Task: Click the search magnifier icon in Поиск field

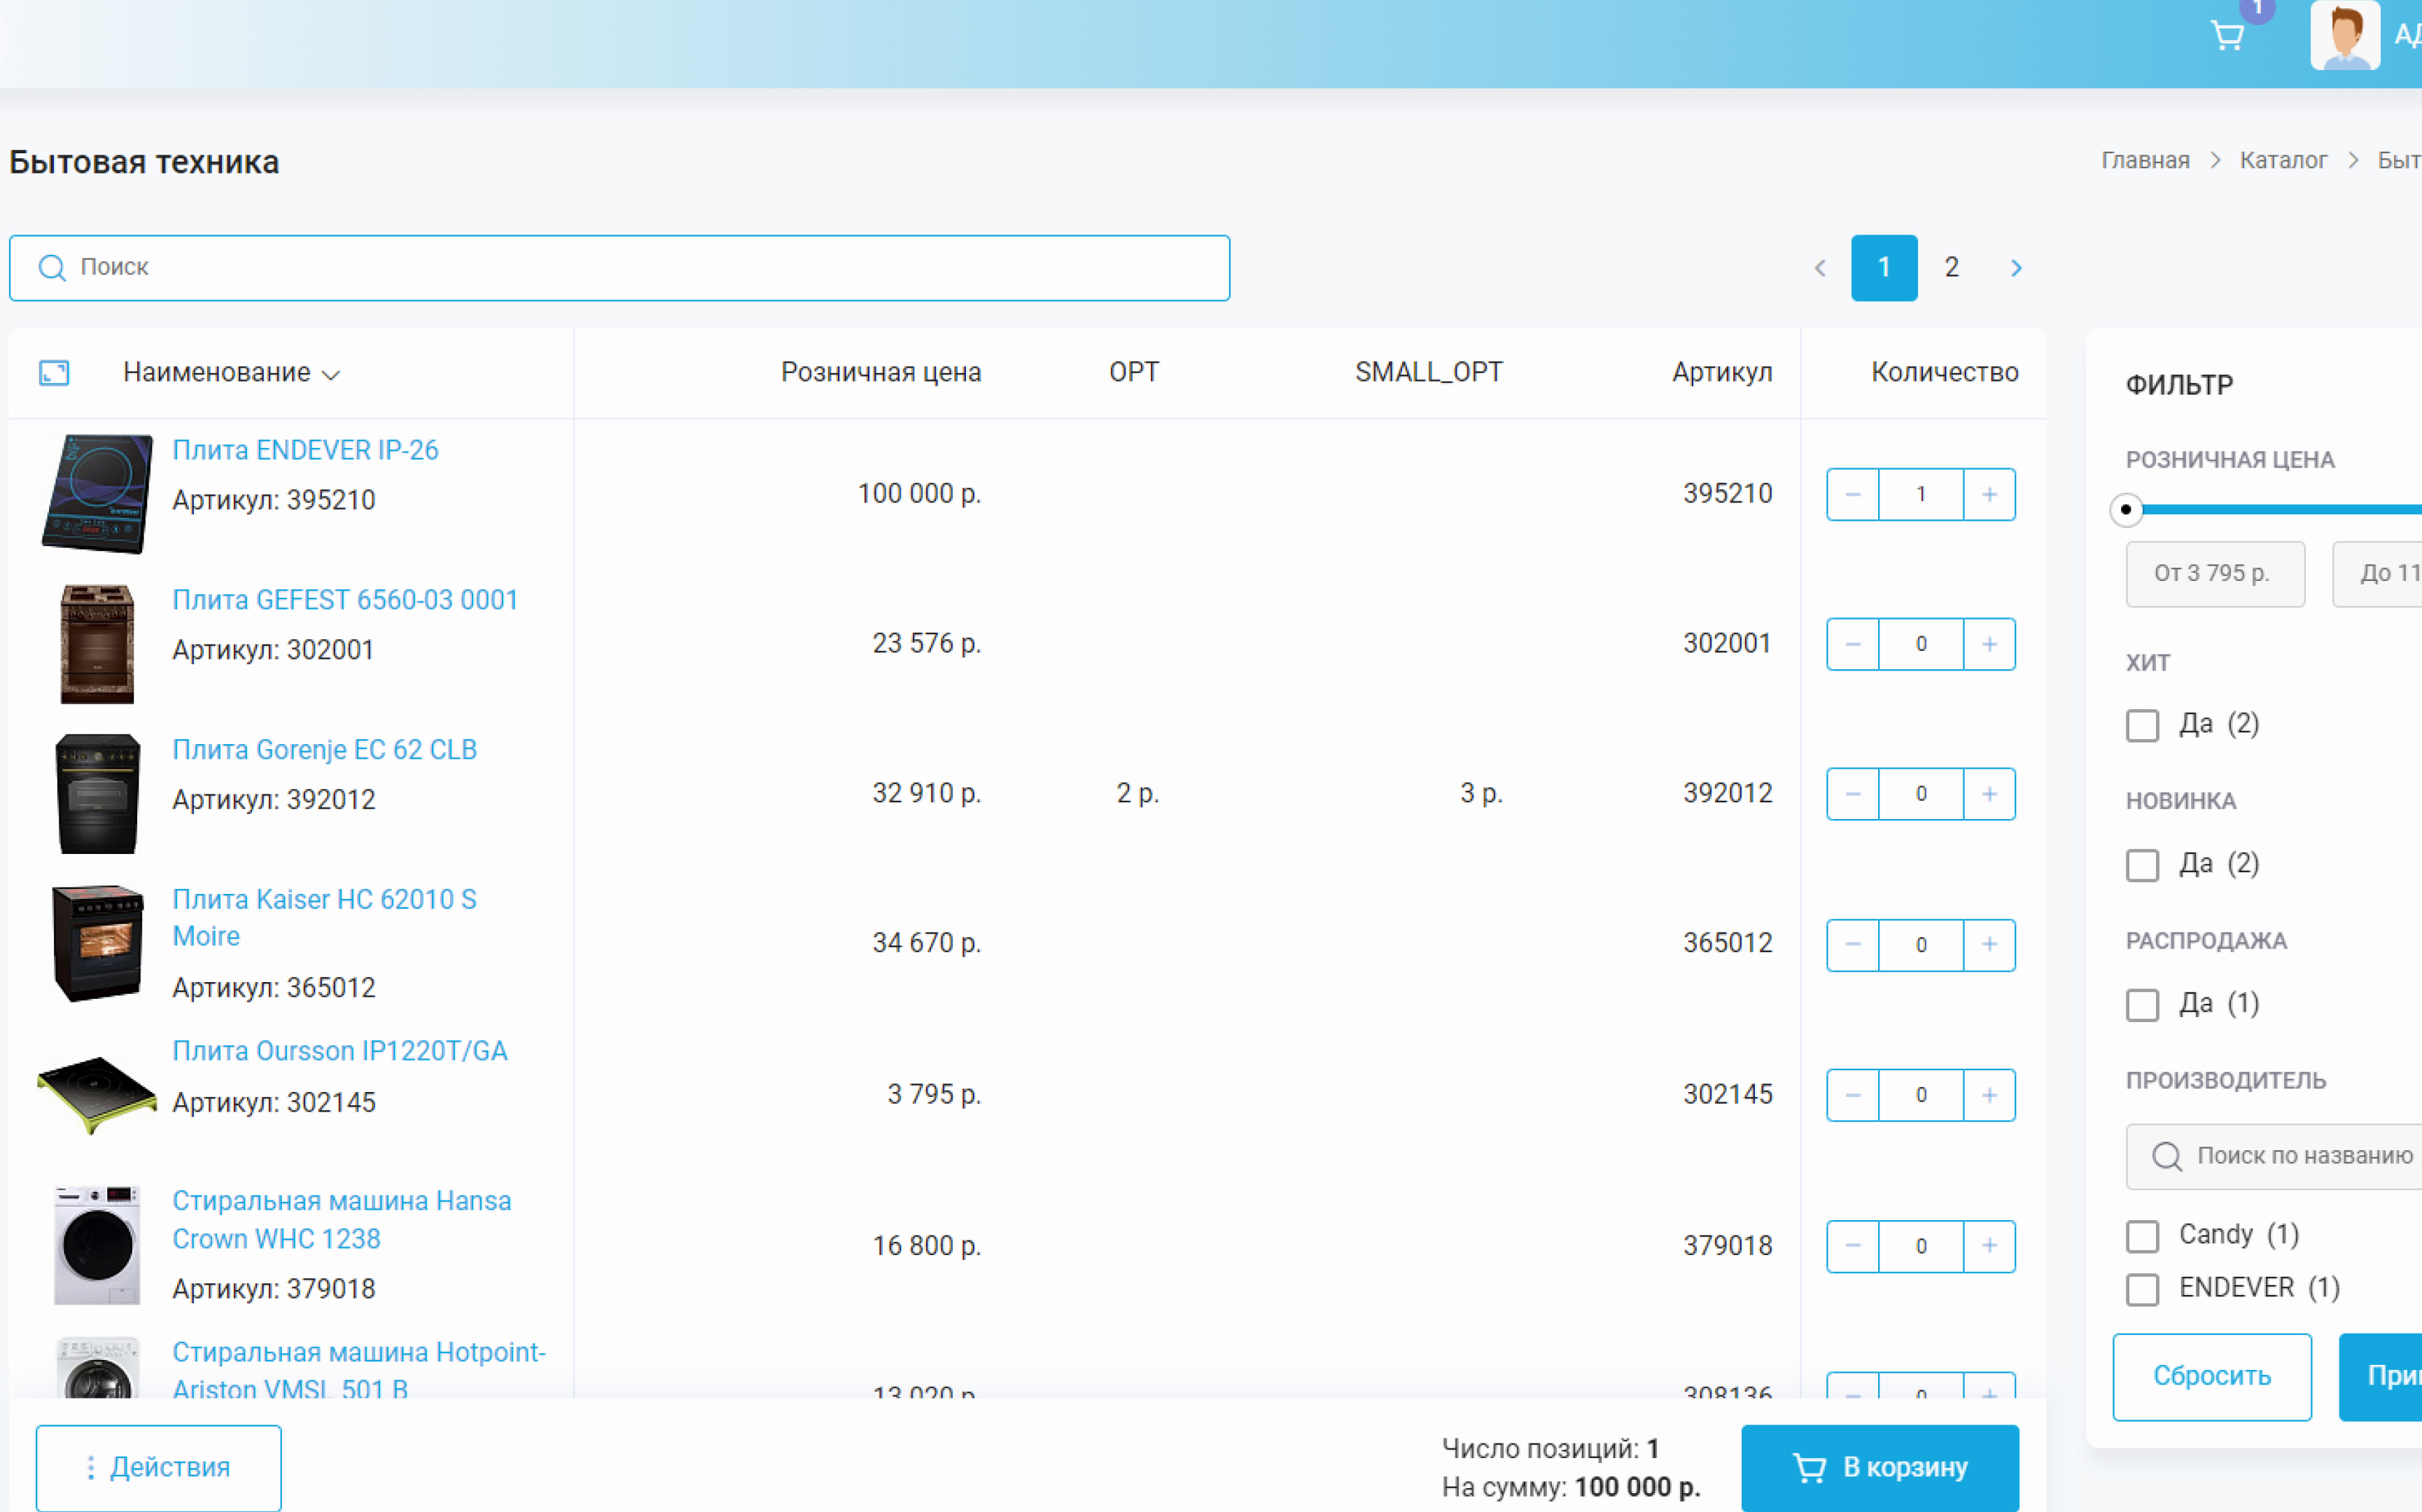Action: point(52,268)
